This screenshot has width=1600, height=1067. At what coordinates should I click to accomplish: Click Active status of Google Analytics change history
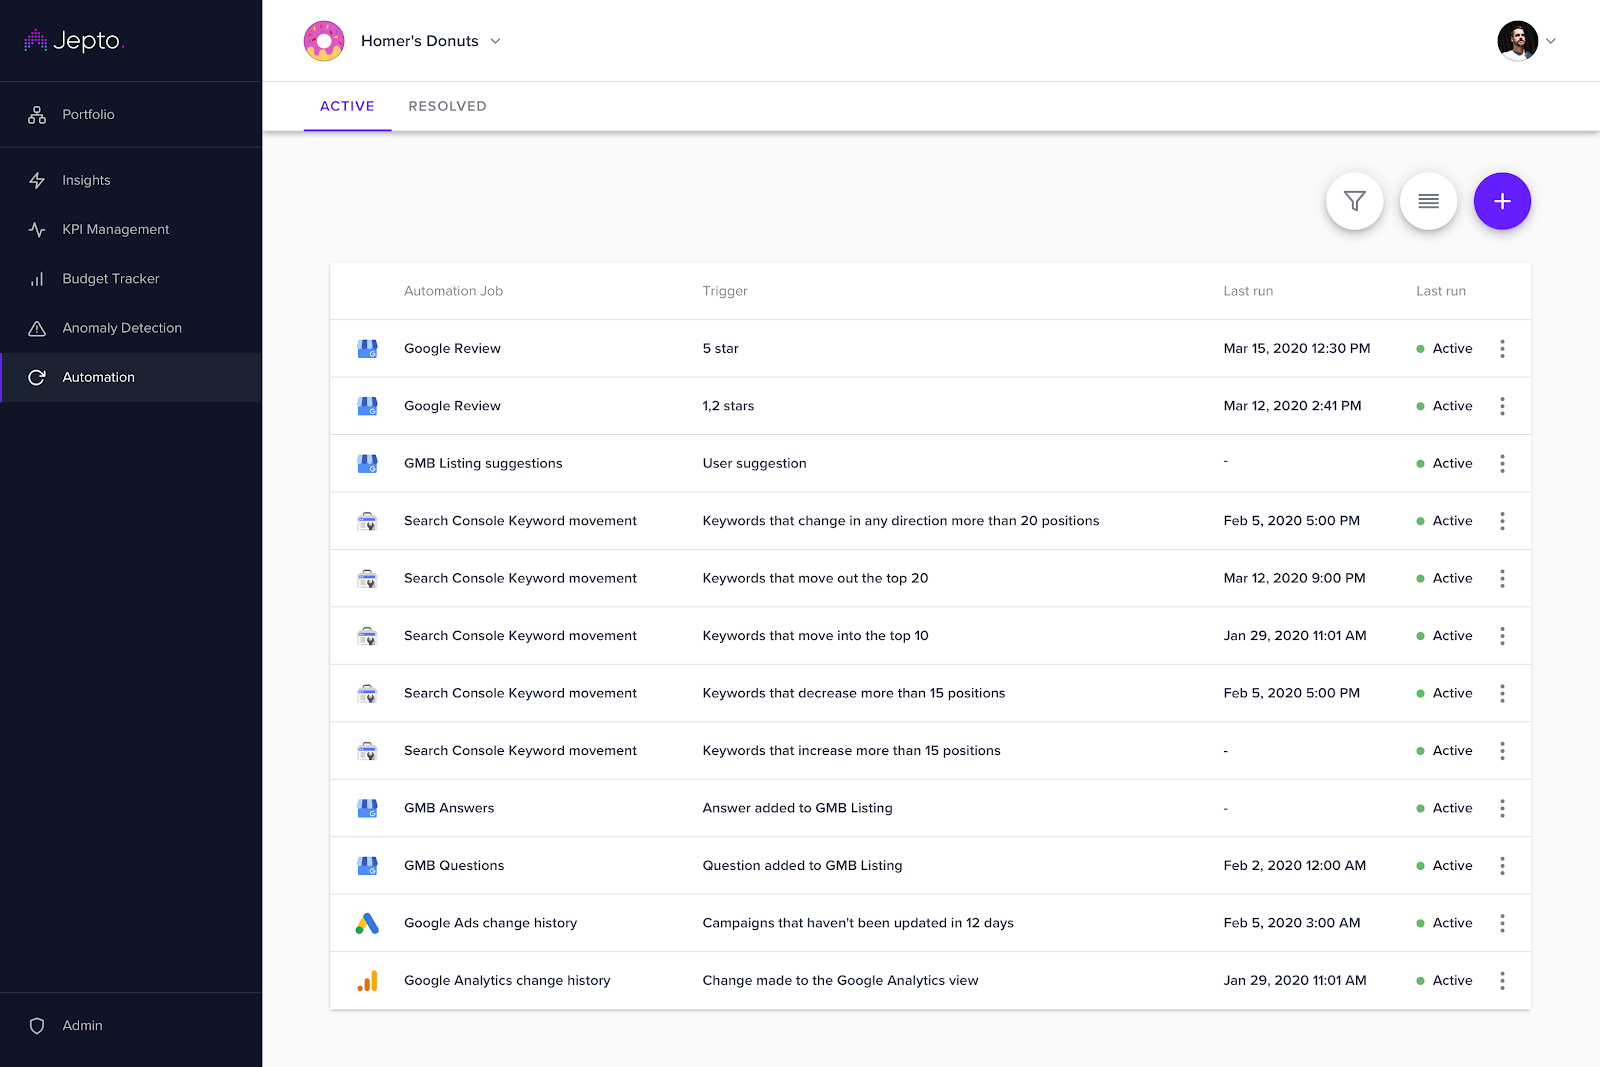pos(1444,981)
